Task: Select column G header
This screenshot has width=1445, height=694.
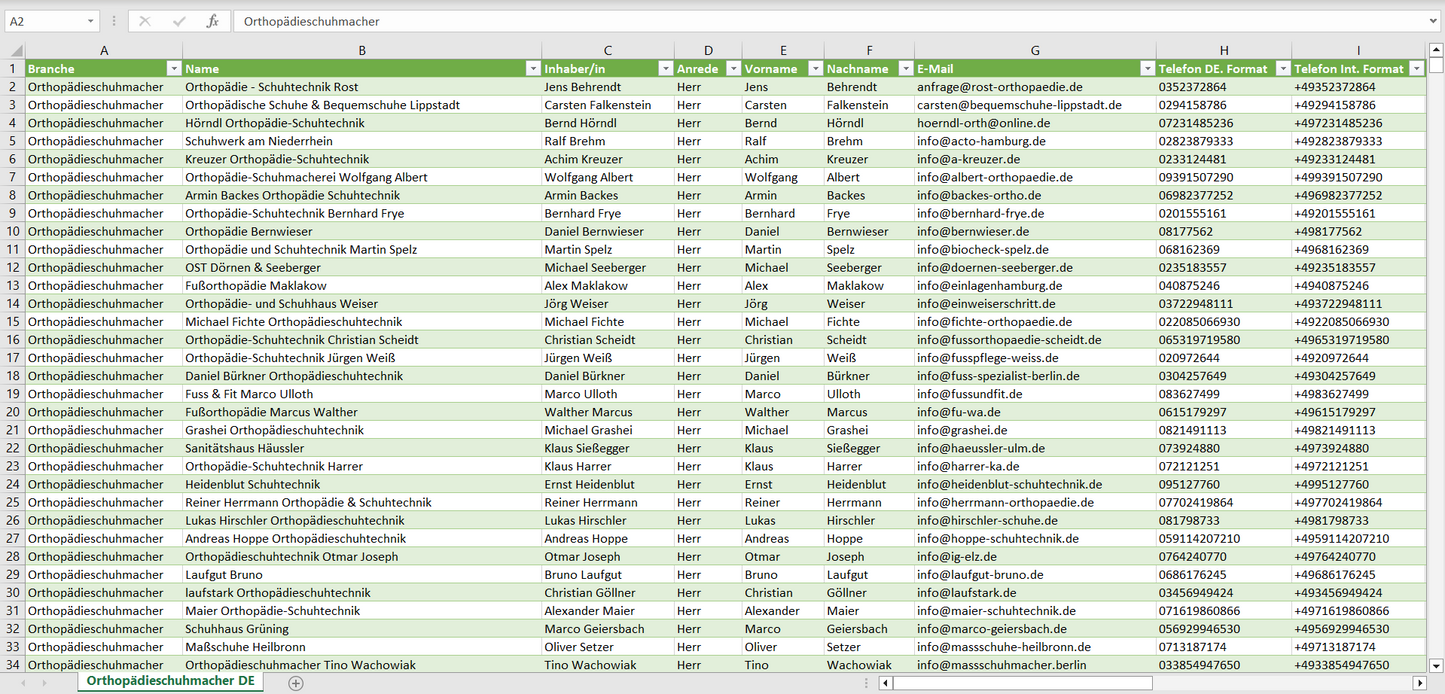Action: click(1034, 50)
